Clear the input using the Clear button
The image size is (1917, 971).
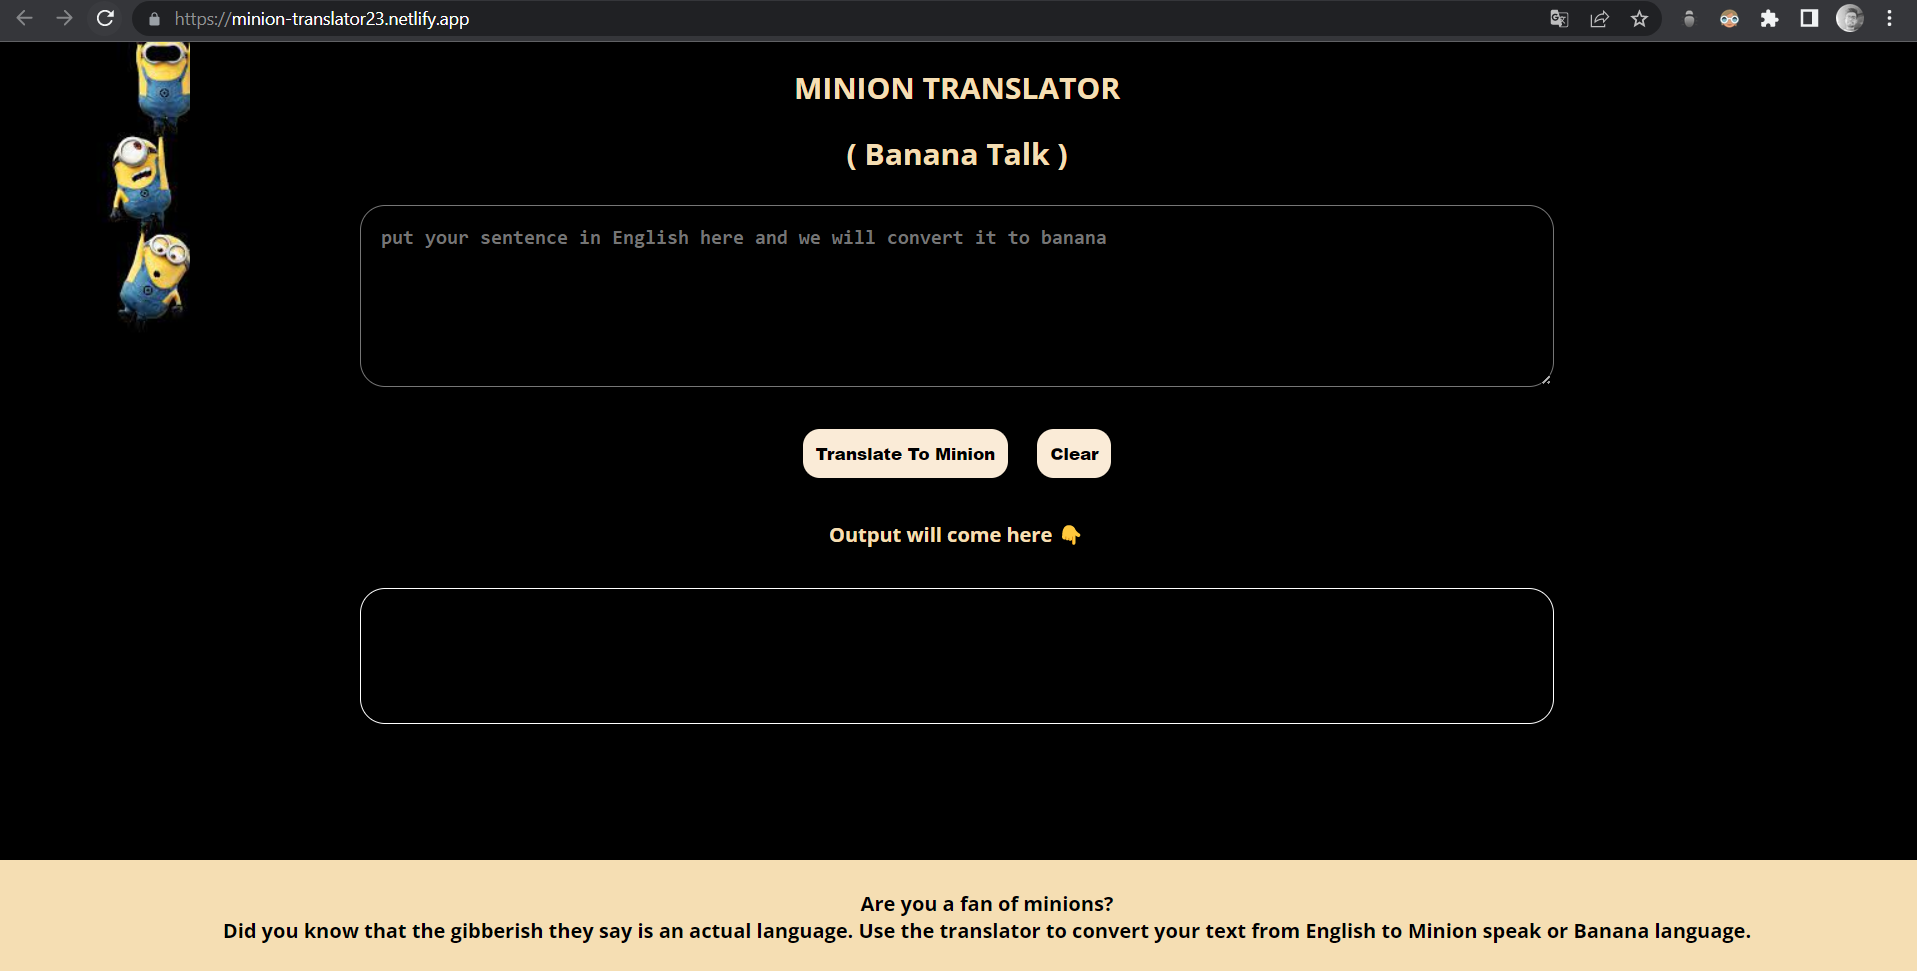pyautogui.click(x=1073, y=453)
